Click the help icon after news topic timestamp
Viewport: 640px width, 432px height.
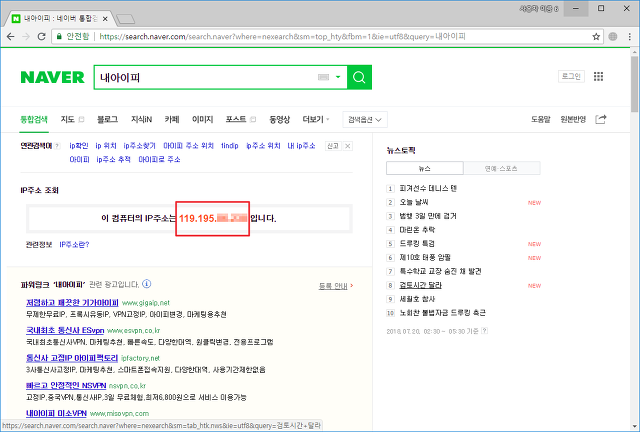[x=484, y=331]
